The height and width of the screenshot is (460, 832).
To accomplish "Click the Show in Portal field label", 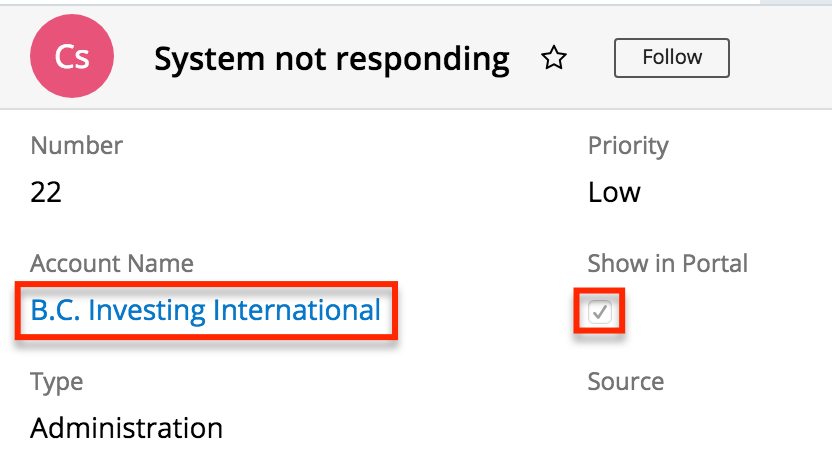I will click(667, 264).
